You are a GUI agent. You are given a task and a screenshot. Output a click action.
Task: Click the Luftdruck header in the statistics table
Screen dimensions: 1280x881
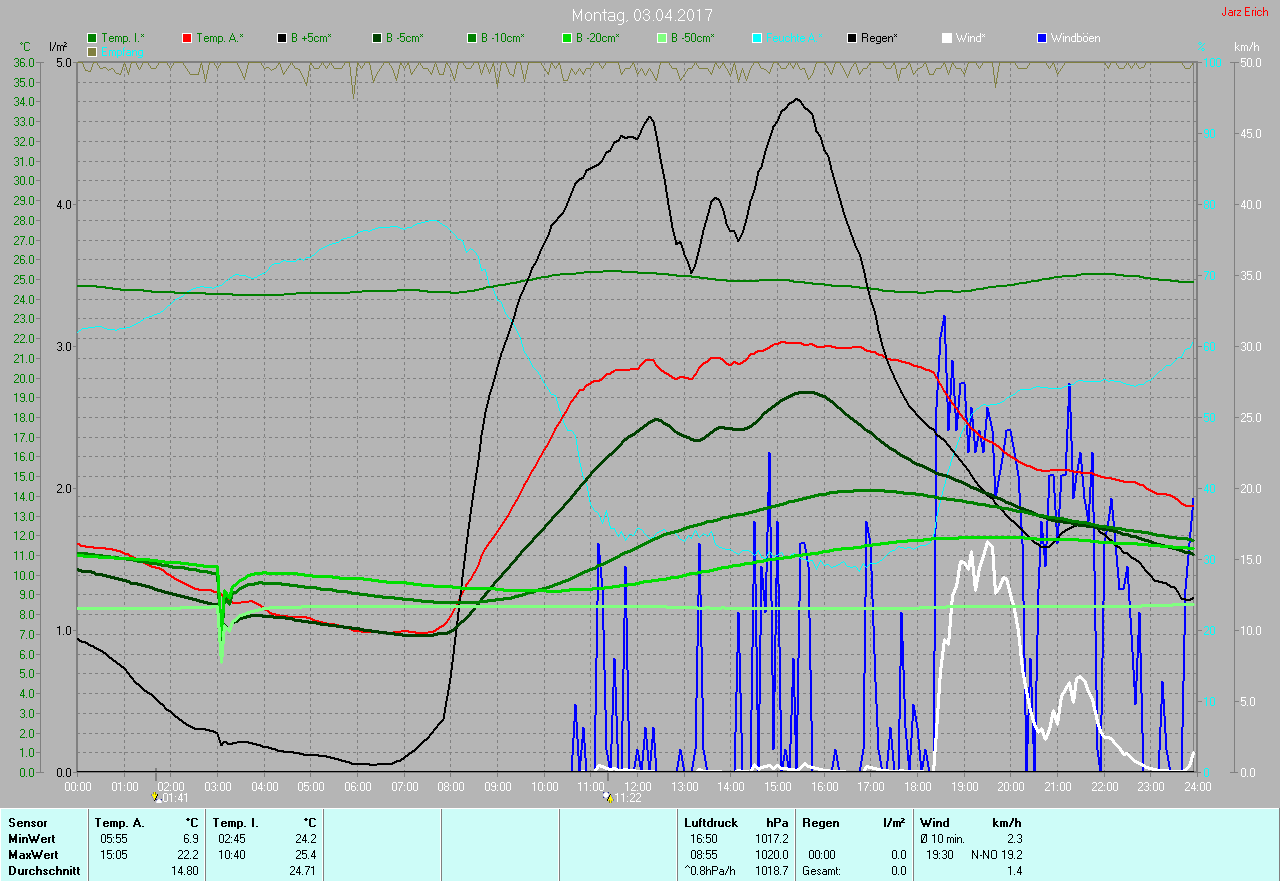click(x=707, y=822)
